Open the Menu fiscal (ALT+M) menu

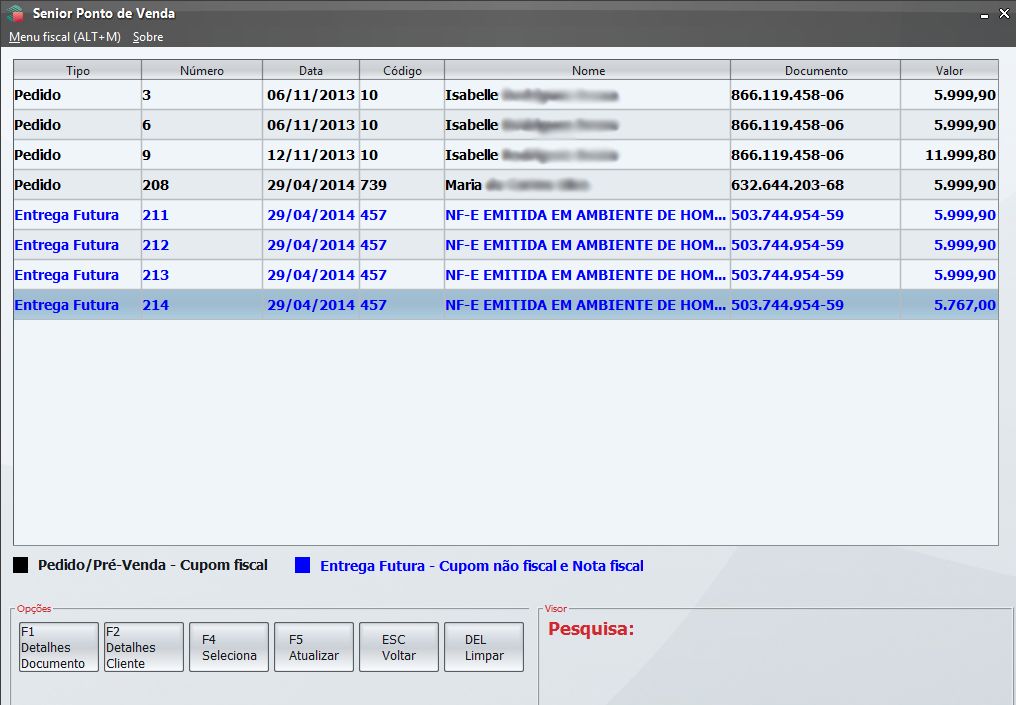coord(65,37)
